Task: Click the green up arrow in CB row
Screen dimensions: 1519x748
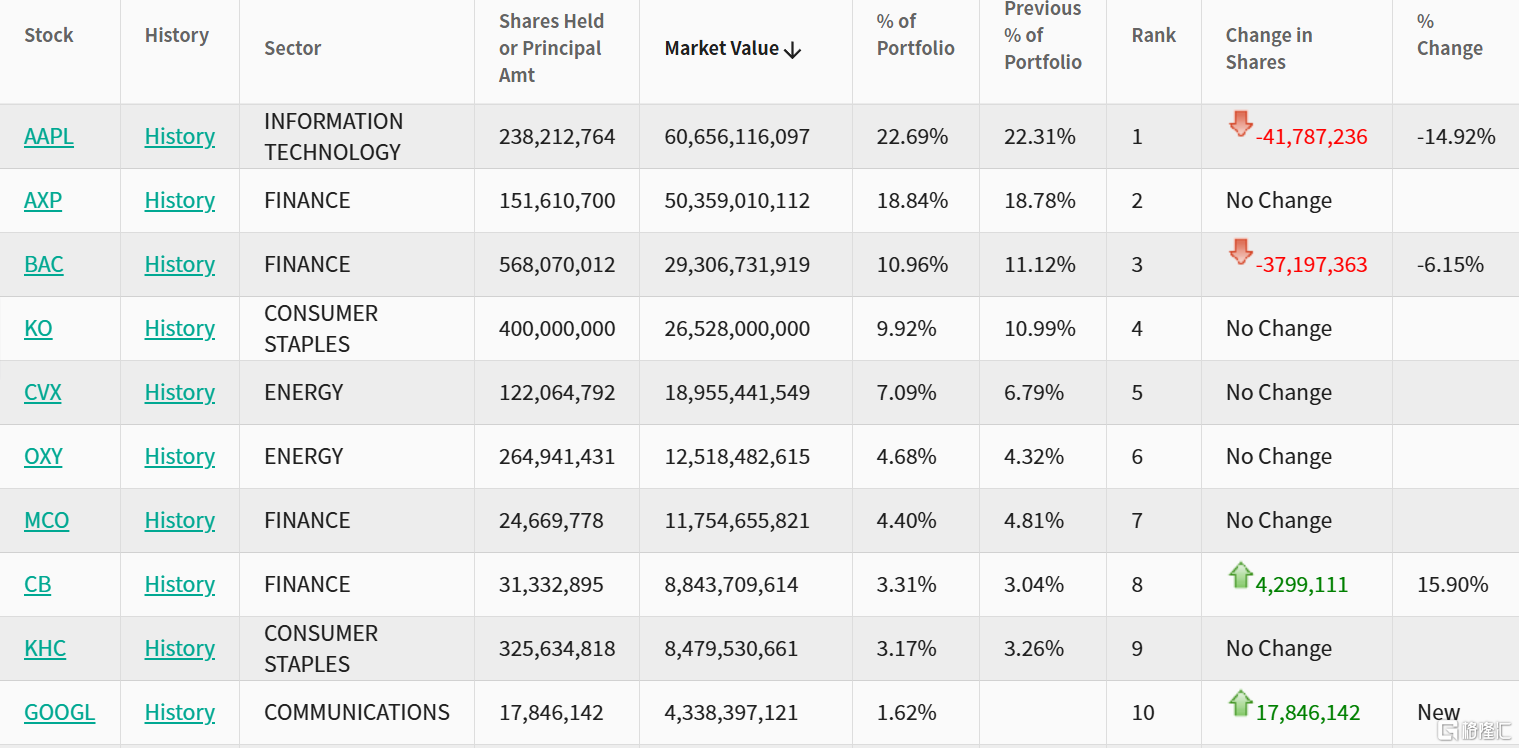Action: pyautogui.click(x=1240, y=575)
